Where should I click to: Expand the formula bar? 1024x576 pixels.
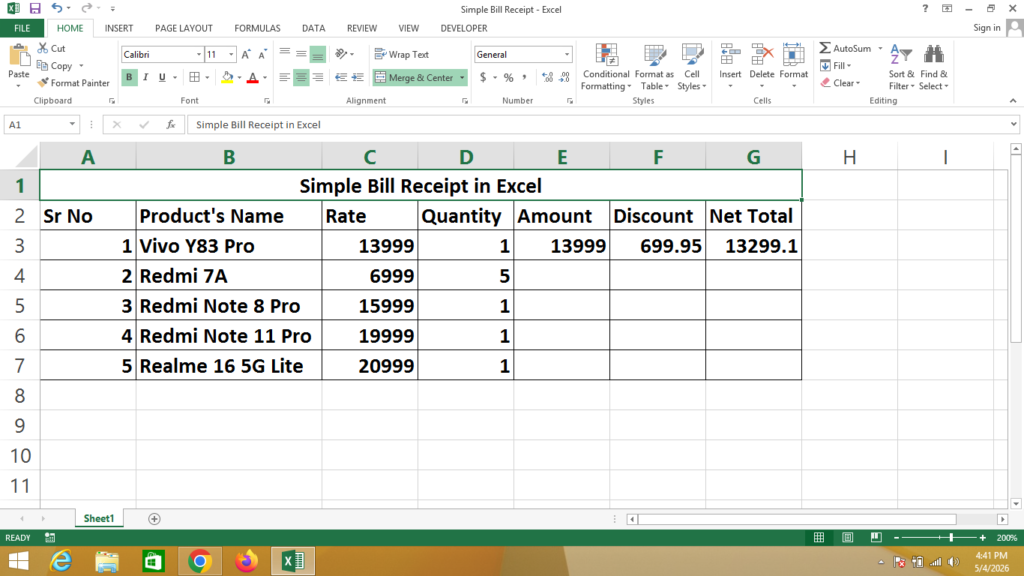(1013, 124)
